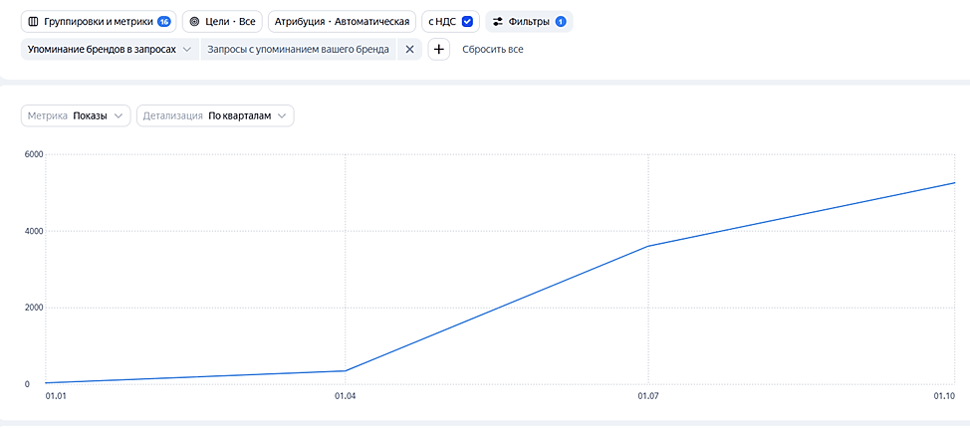This screenshot has height=428, width=970.
Task: Click the sliders icon in Фильтры
Action: (497, 22)
